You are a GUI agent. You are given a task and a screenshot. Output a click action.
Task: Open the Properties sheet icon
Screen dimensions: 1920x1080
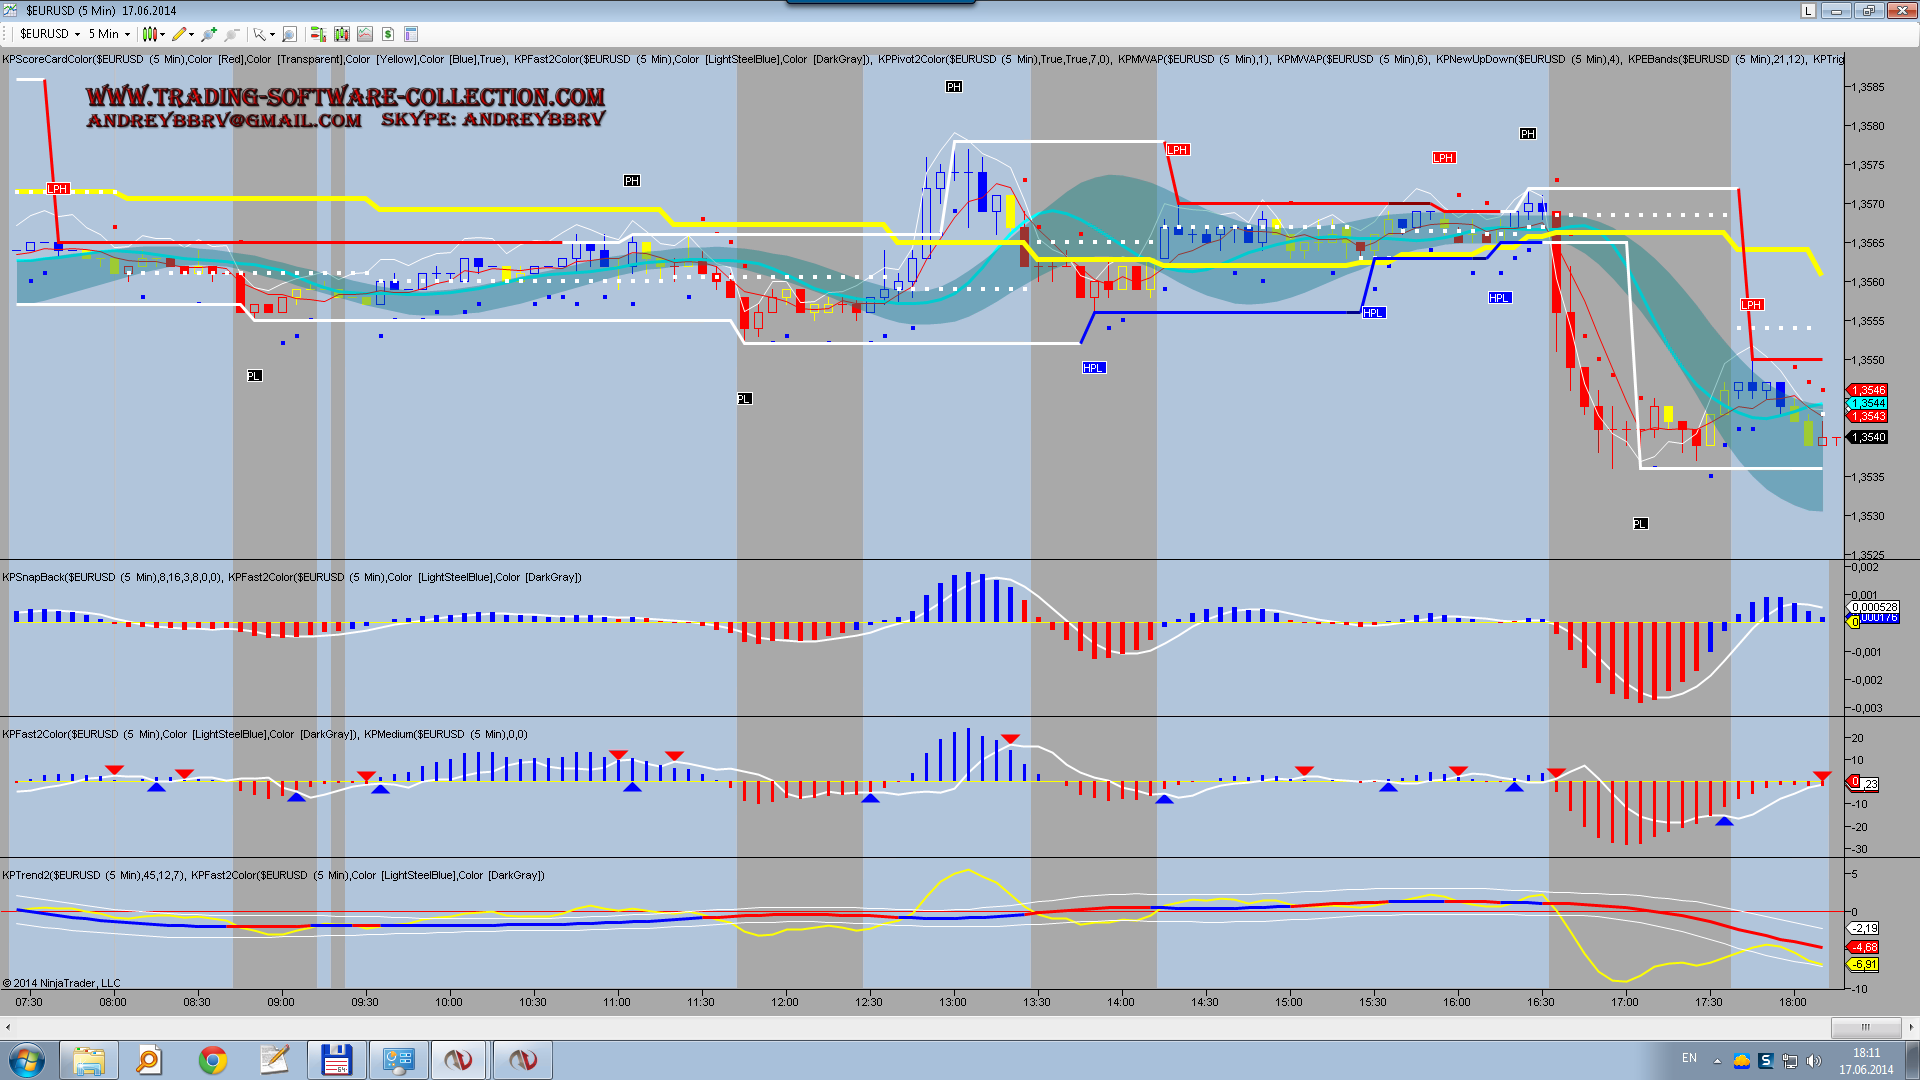tap(411, 34)
